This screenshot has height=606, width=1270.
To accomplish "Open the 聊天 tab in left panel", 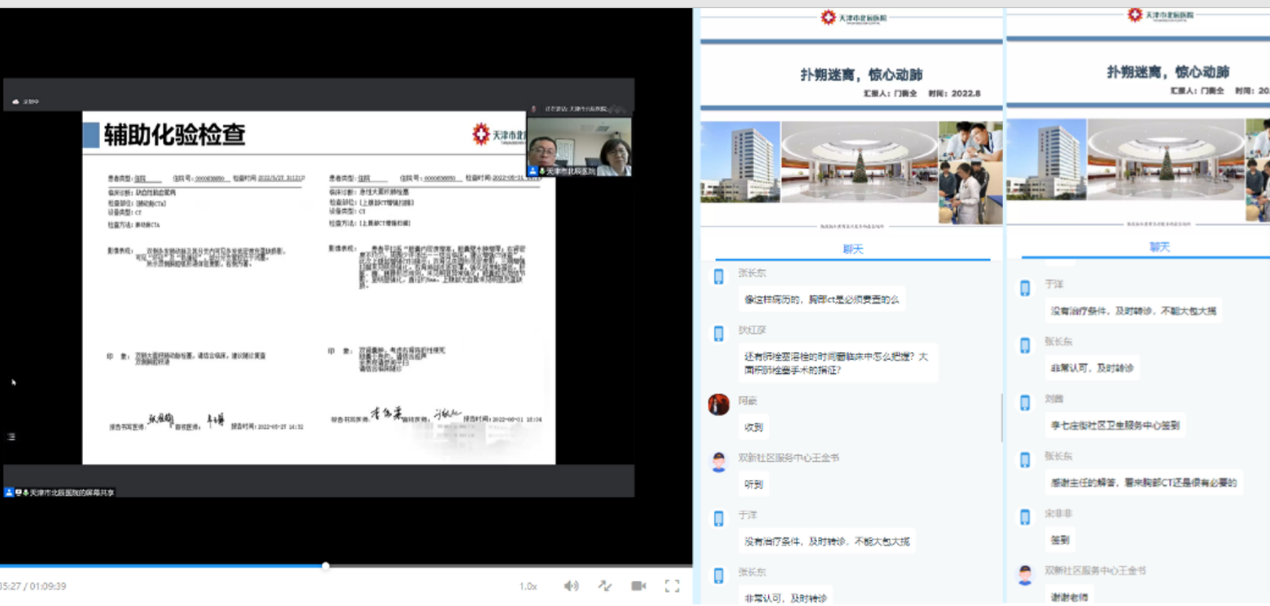I will coord(851,247).
